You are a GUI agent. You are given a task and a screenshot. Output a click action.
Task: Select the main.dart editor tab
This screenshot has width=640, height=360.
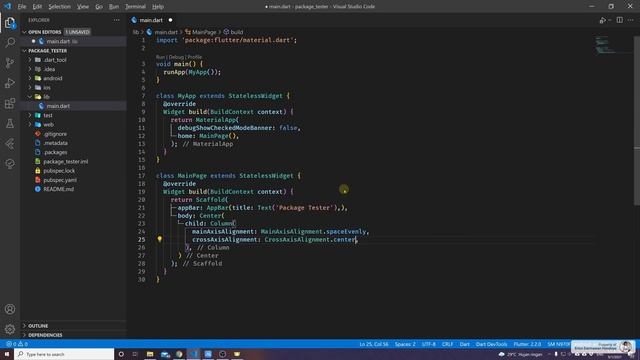(151, 20)
